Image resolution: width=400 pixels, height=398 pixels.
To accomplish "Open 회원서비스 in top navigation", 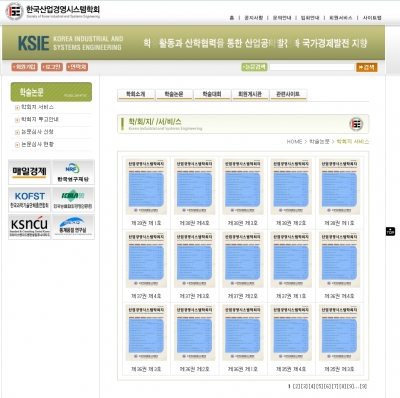I will [341, 18].
